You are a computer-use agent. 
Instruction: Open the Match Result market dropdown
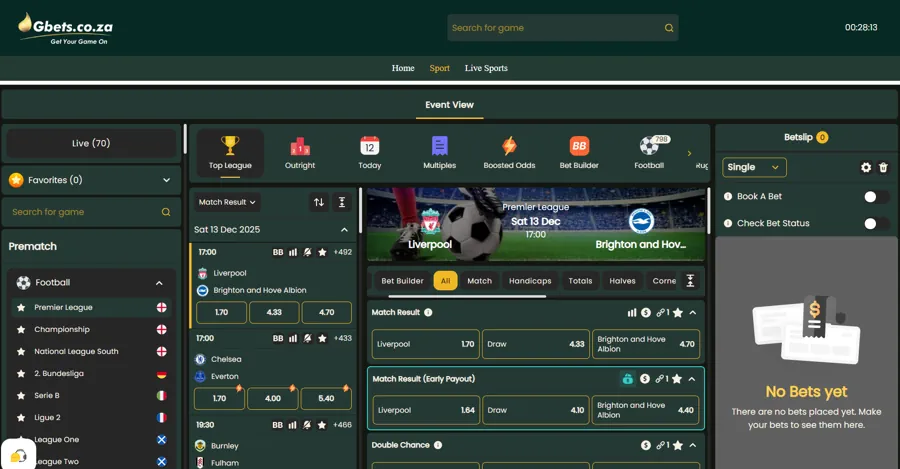tap(227, 202)
